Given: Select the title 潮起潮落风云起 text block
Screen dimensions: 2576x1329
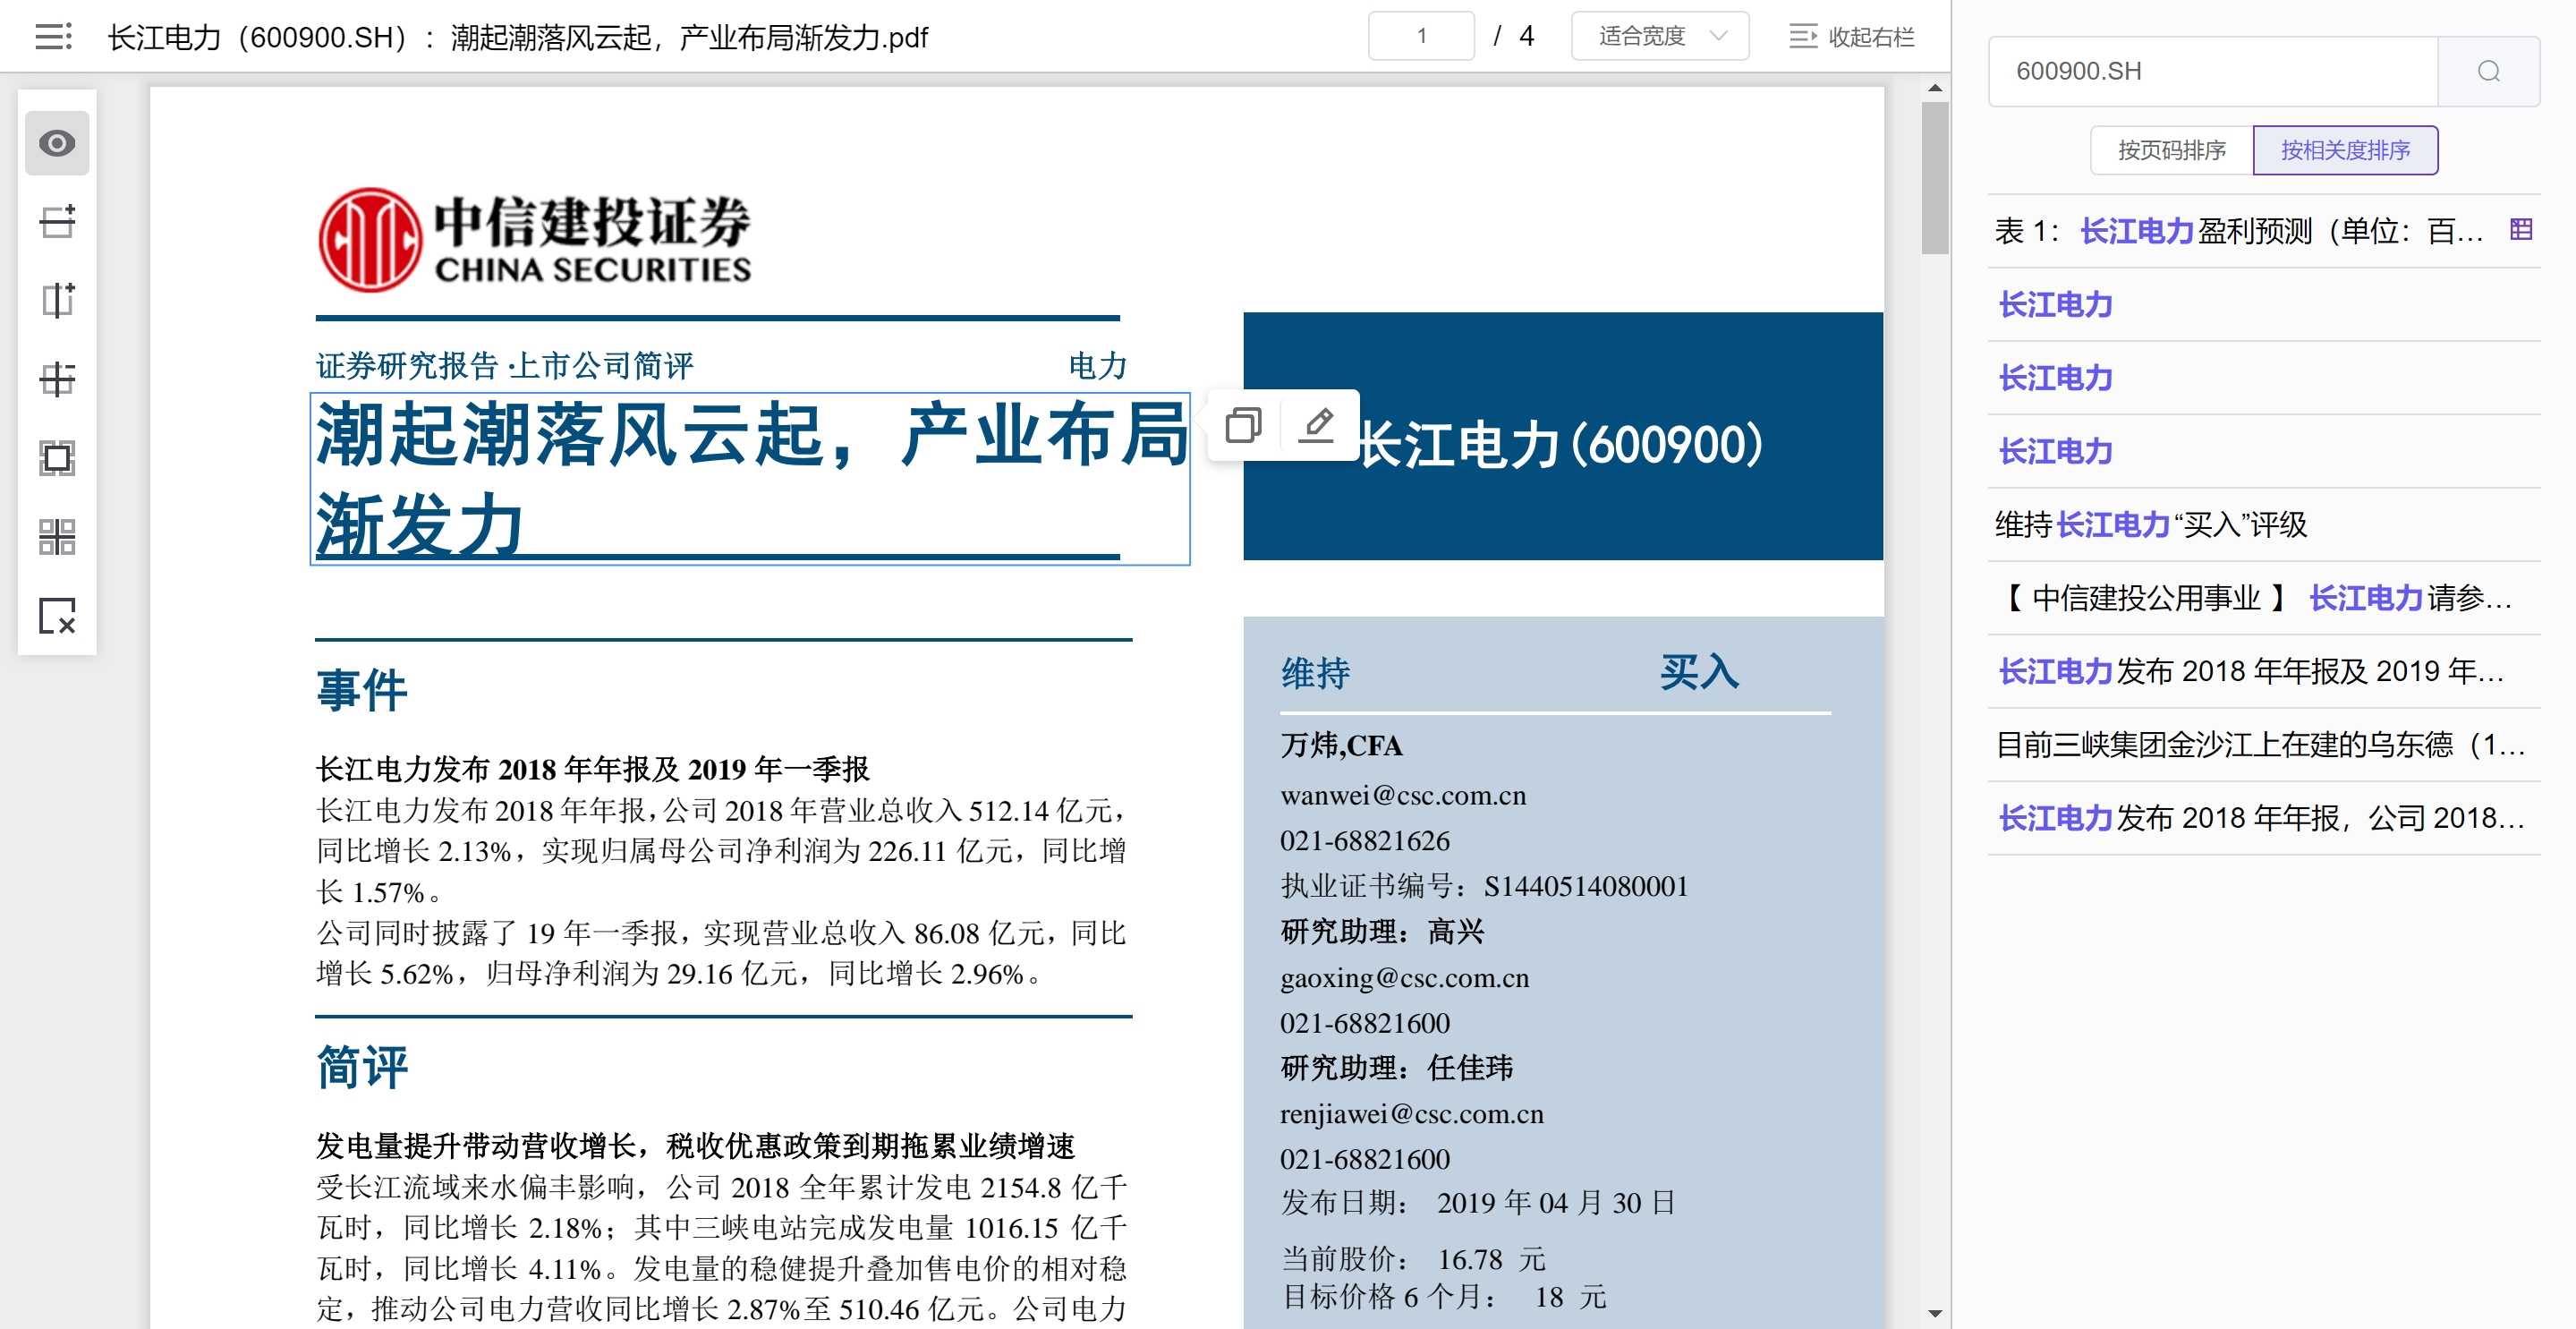Looking at the screenshot, I should point(750,479).
